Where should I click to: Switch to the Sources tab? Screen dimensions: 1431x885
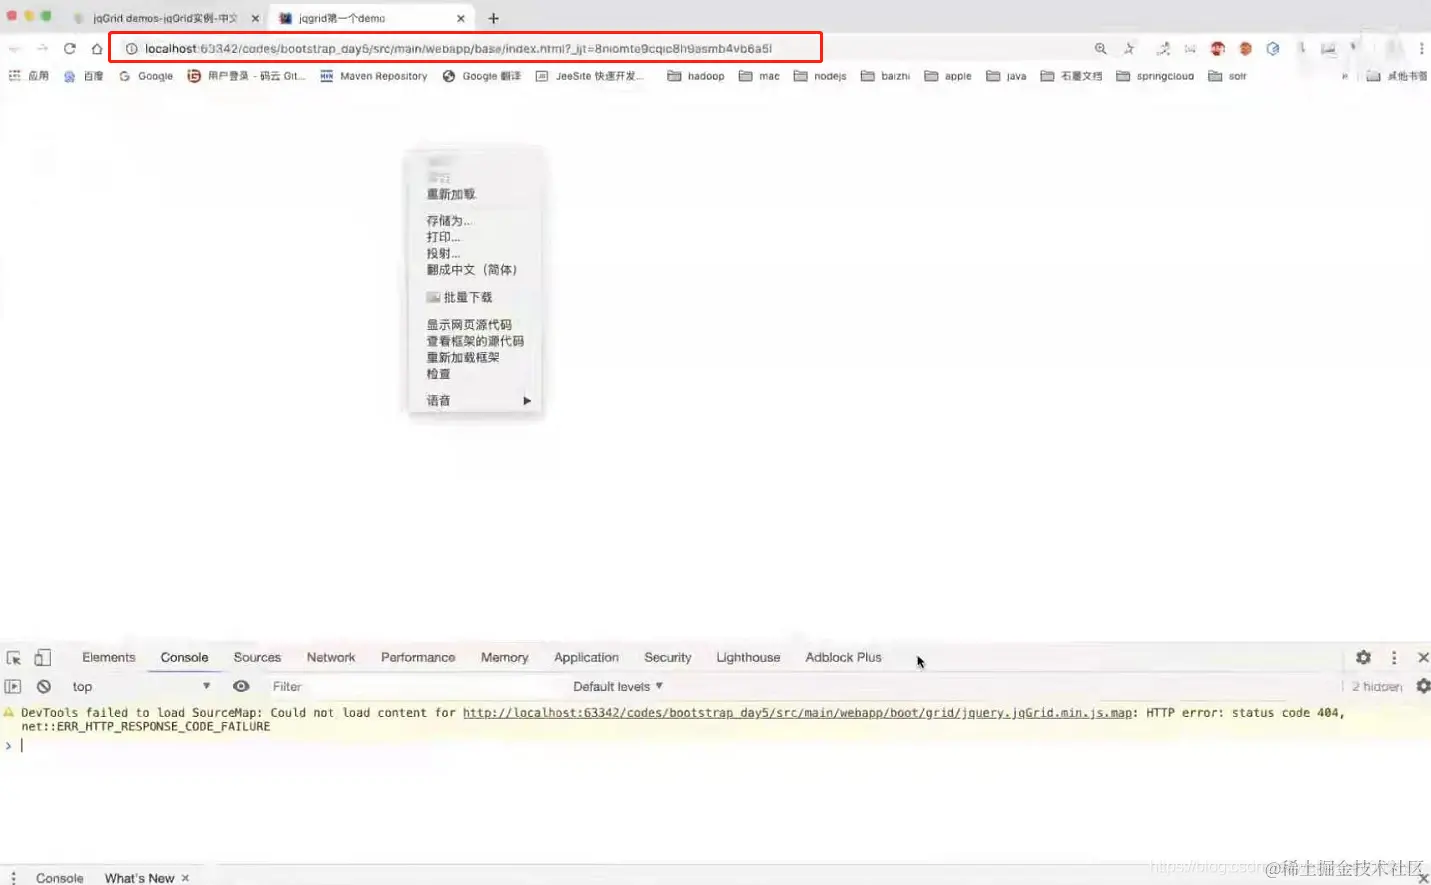point(257,657)
